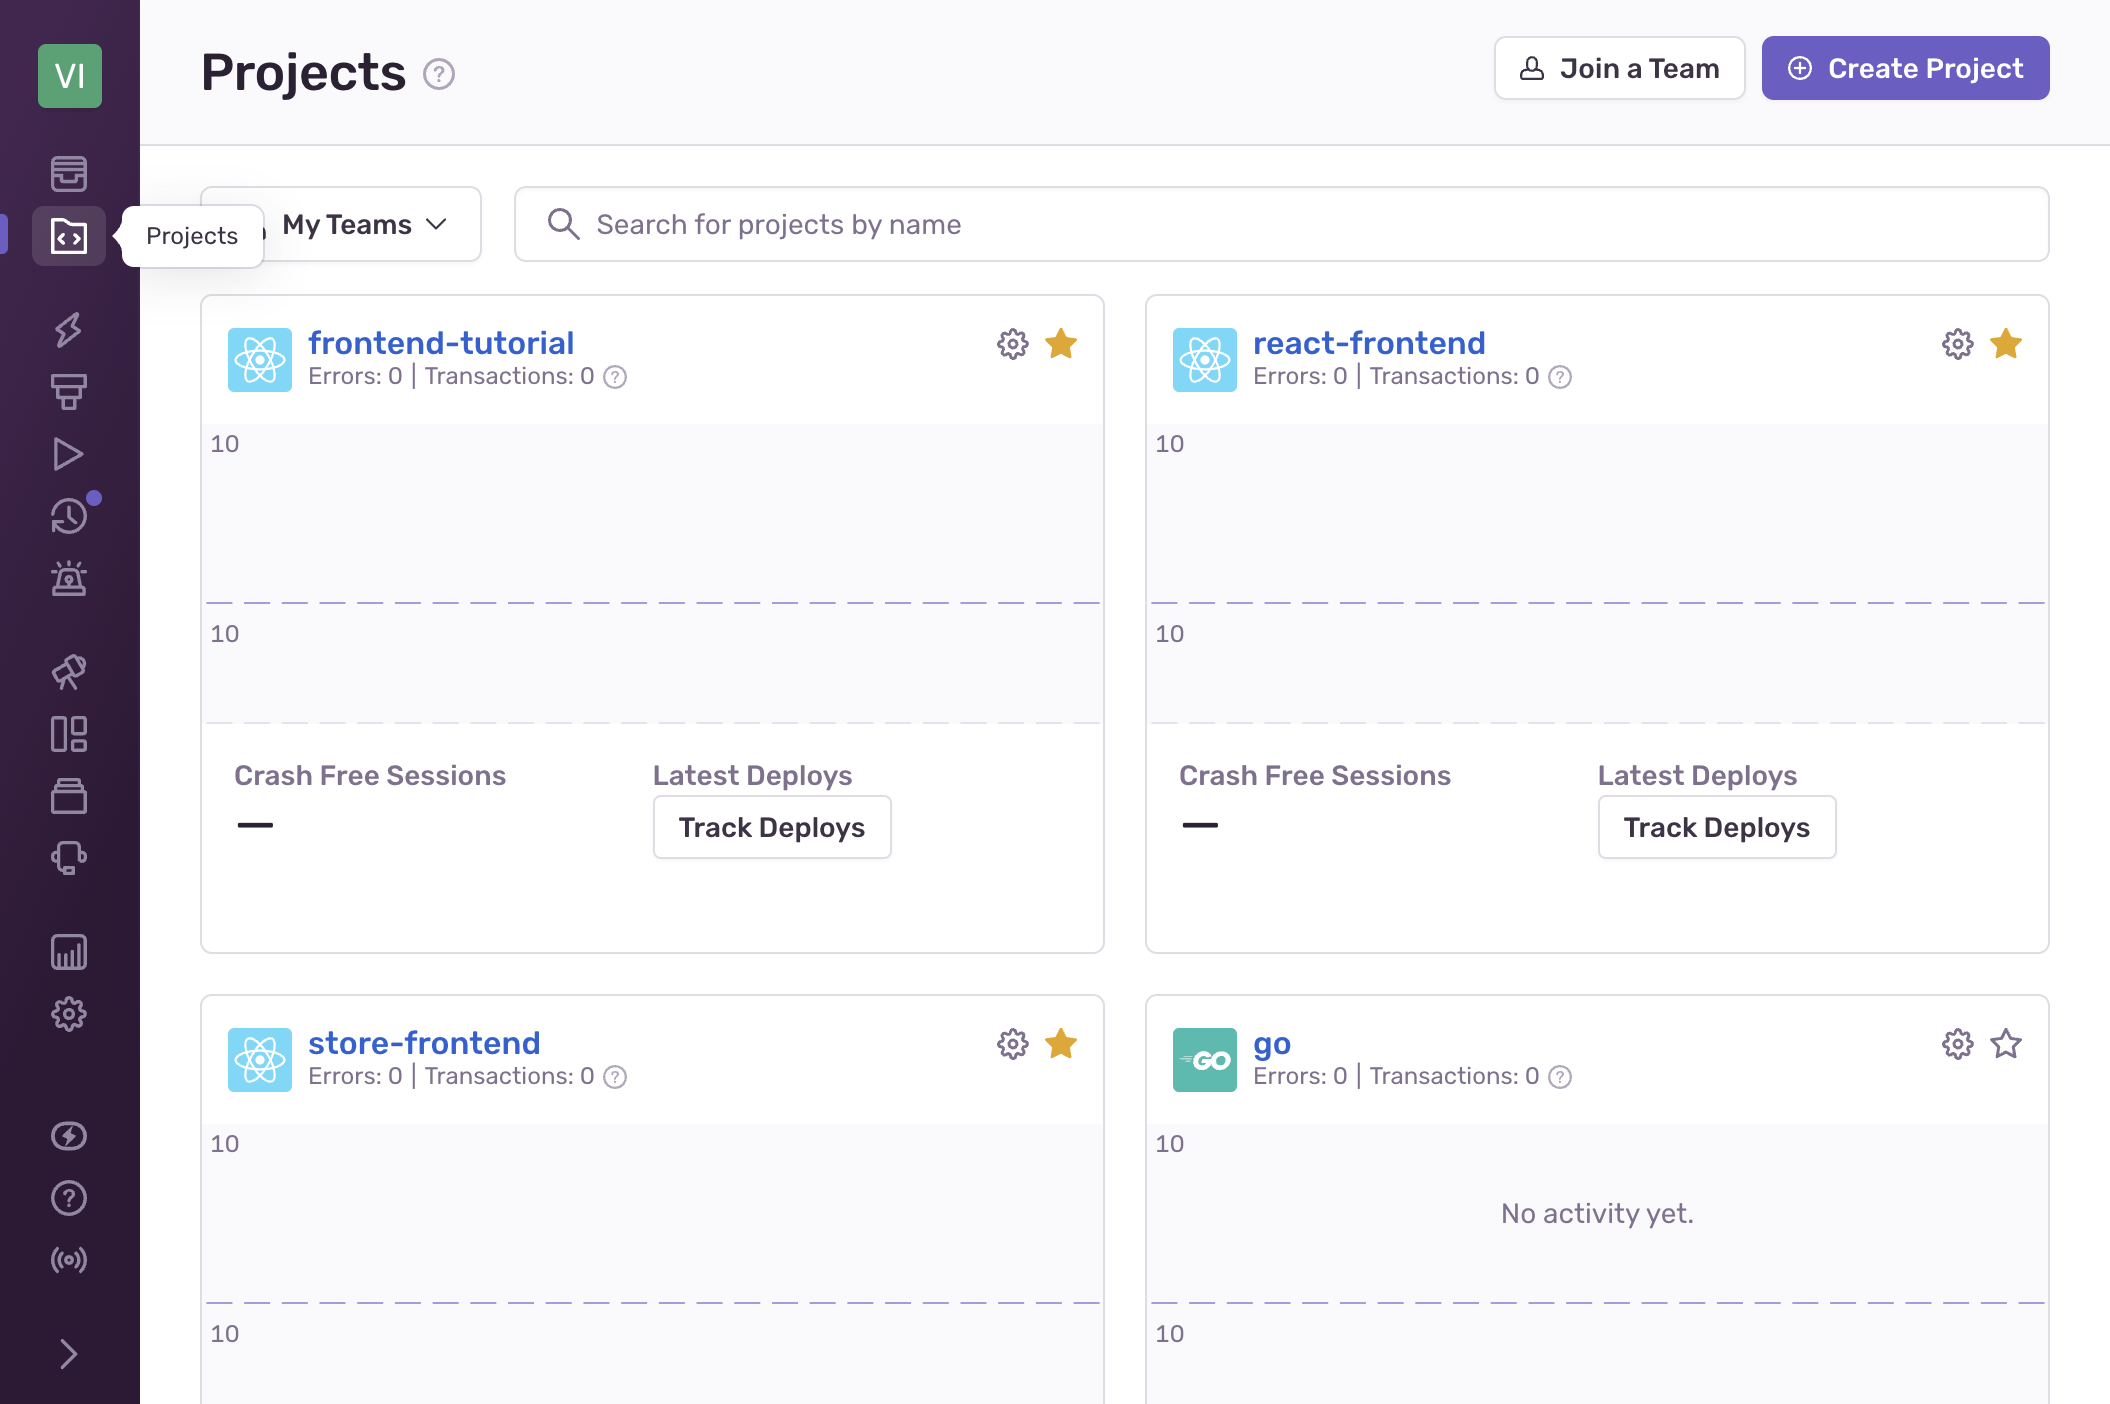Open the Stats bar chart icon
This screenshot has height=1404, width=2110.
coord(69,952)
